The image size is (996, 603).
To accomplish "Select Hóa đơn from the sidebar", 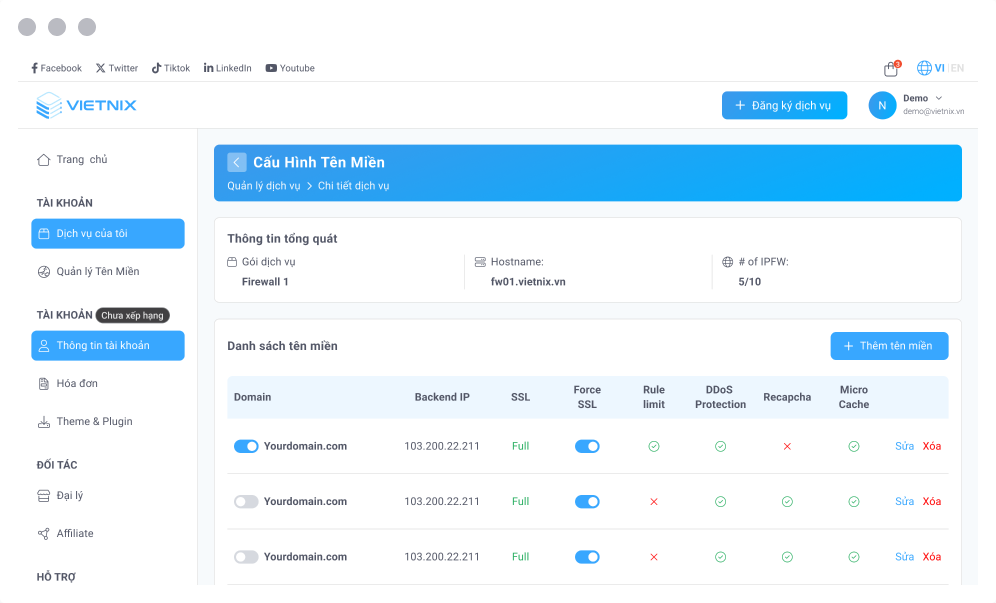I will [76, 383].
